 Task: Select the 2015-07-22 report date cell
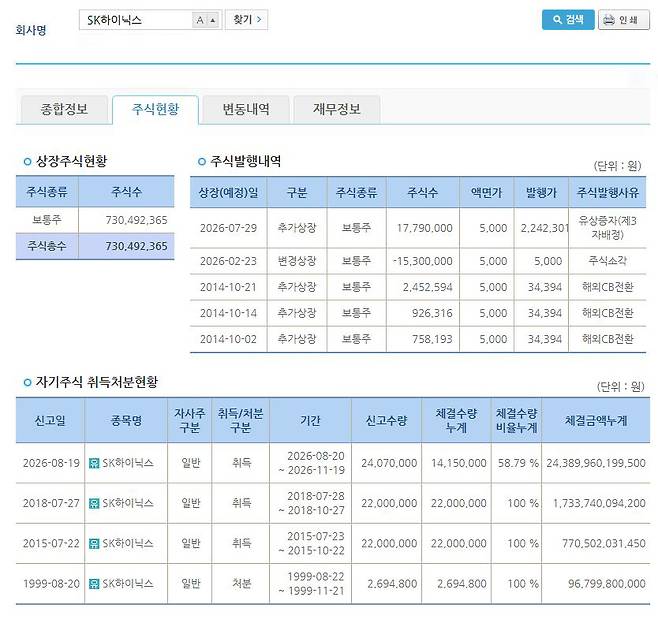pyautogui.click(x=51, y=544)
